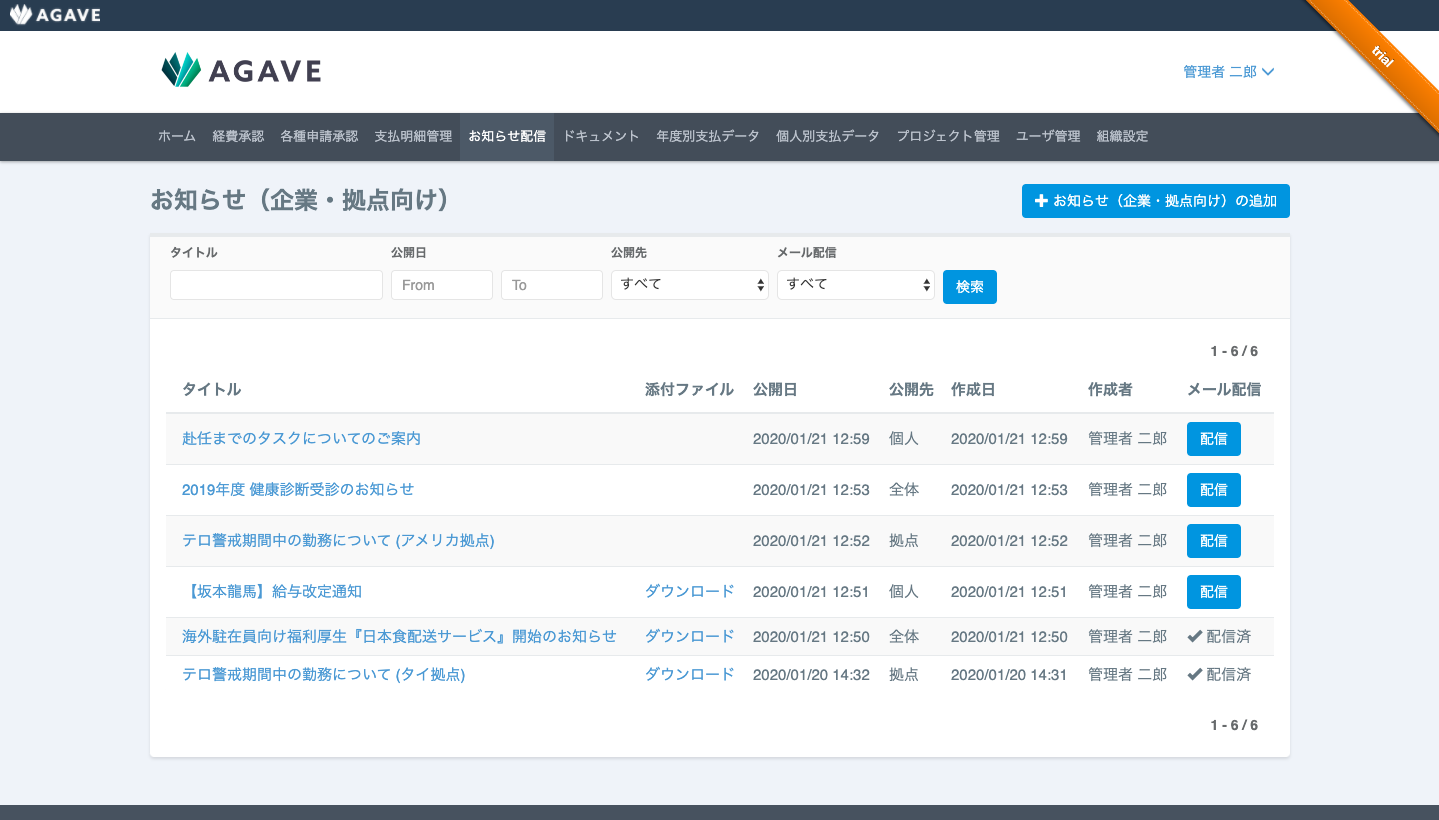This screenshot has height=820, width=1439.
Task: Download attachment for 【坂本龍馬】給与改定通知
Action: pos(690,592)
